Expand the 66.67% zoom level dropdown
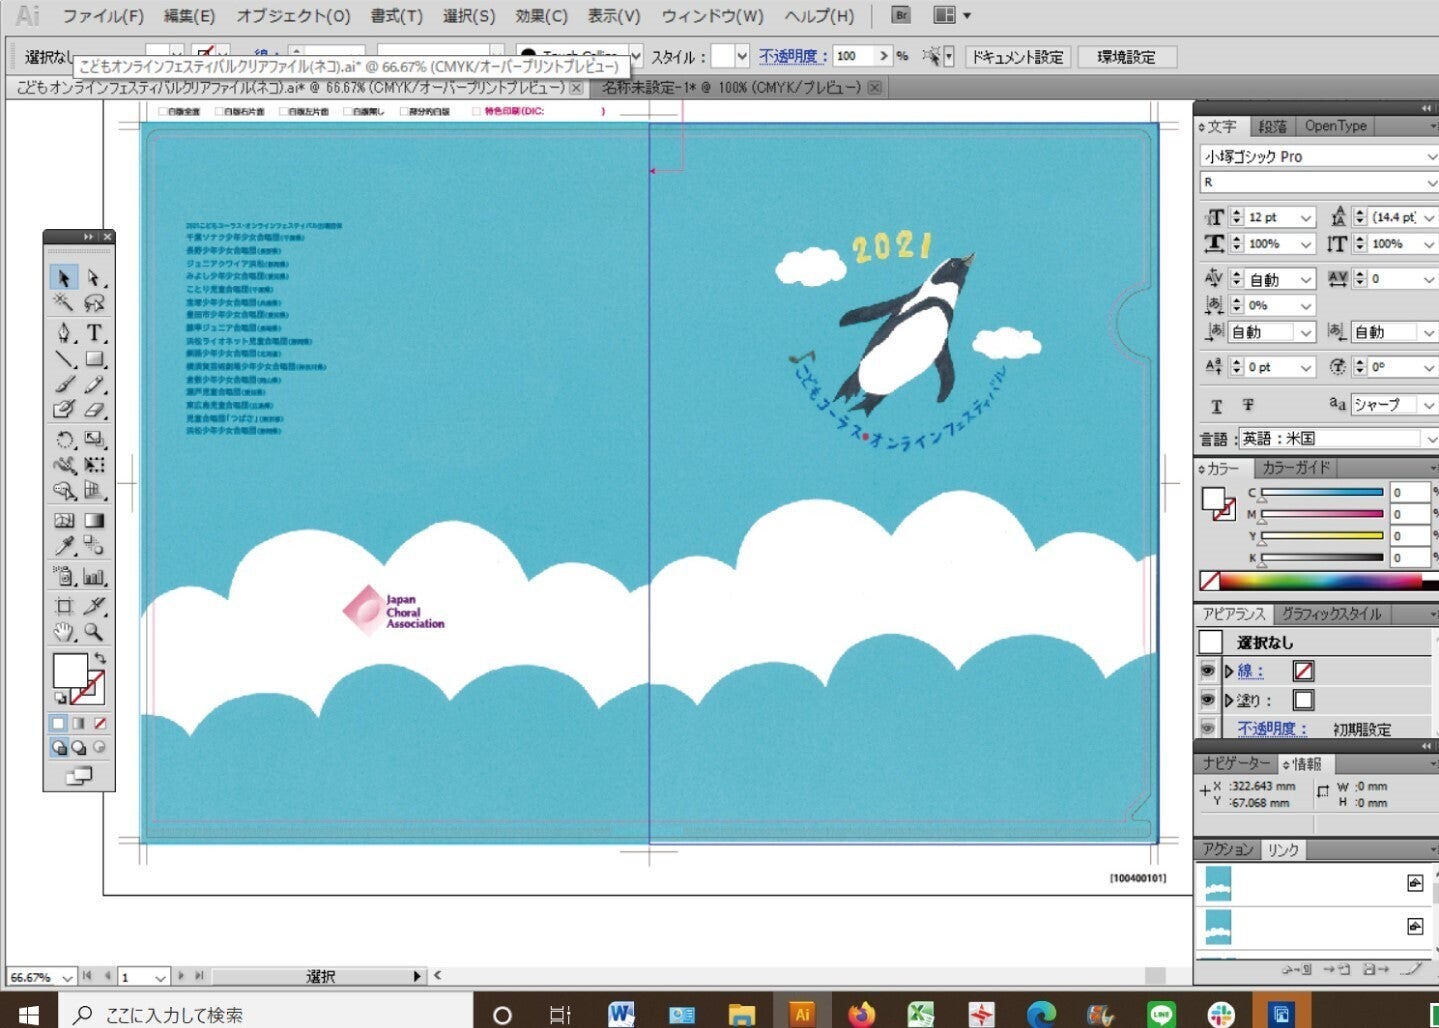This screenshot has width=1439, height=1028. 67,977
